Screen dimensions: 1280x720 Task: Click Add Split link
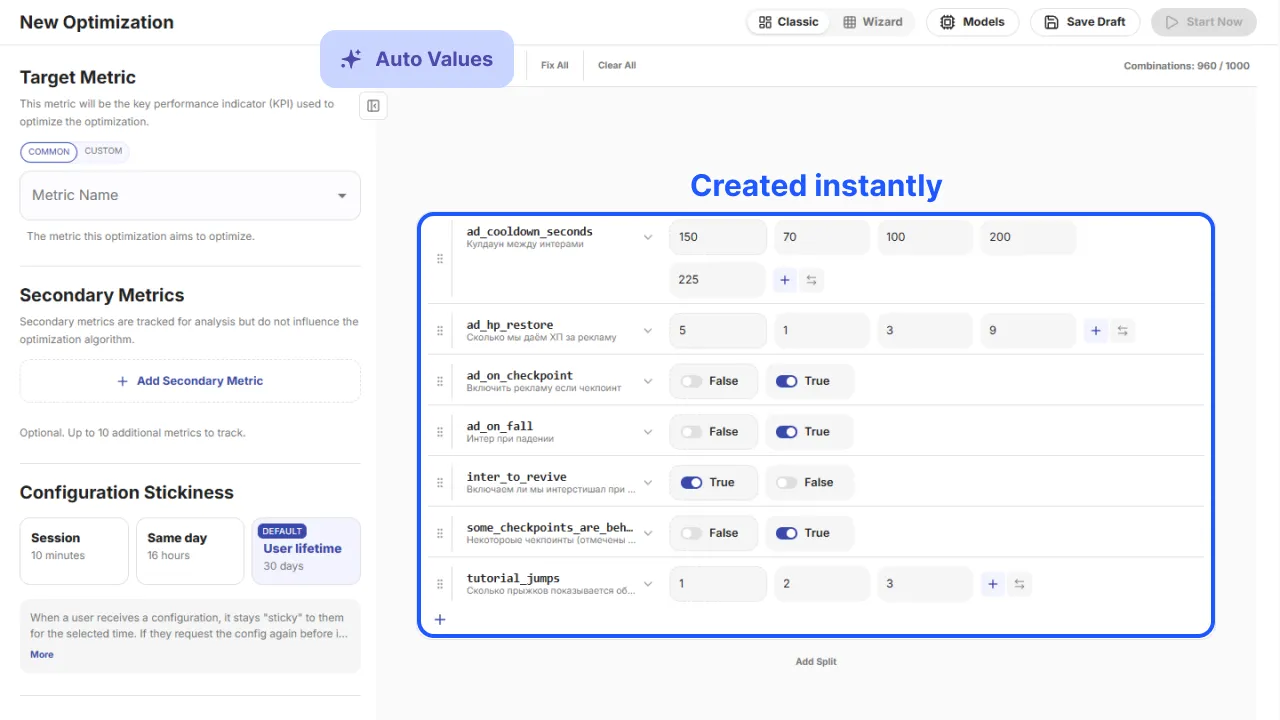816,661
